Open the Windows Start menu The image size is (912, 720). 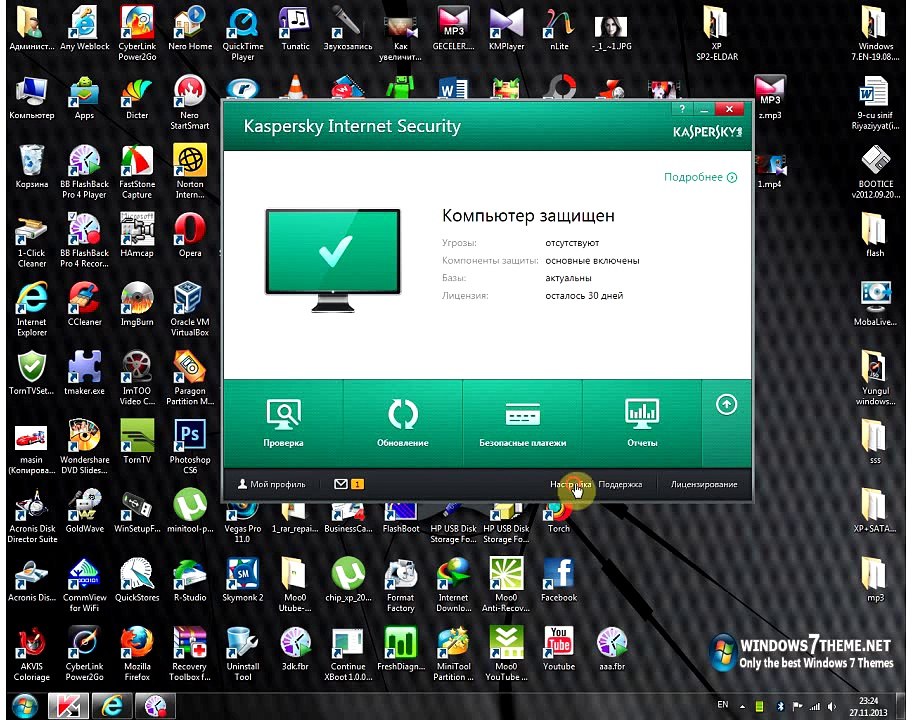[25, 706]
